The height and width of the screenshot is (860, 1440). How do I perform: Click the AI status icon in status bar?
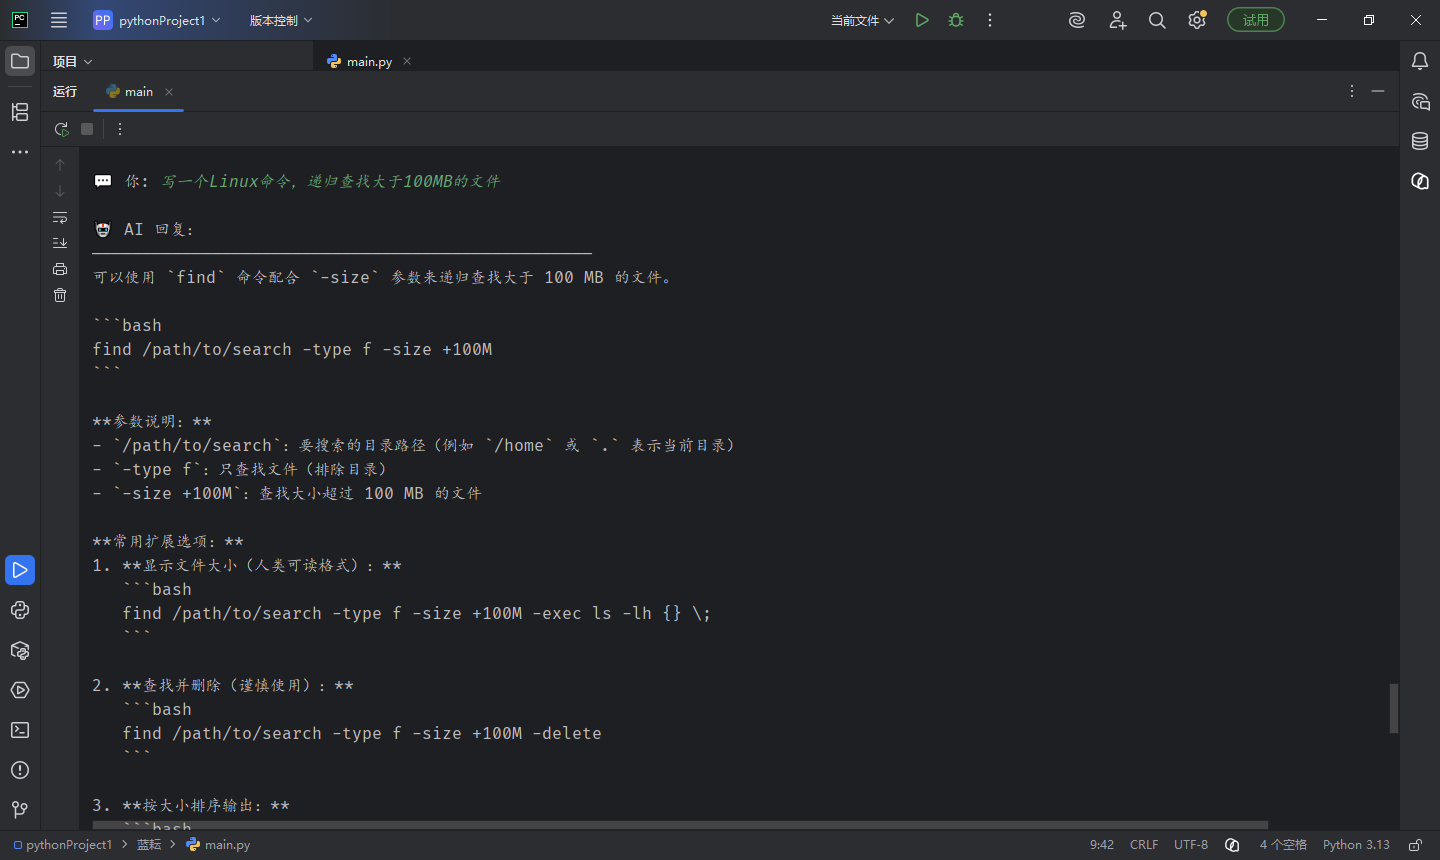[x=1232, y=845]
